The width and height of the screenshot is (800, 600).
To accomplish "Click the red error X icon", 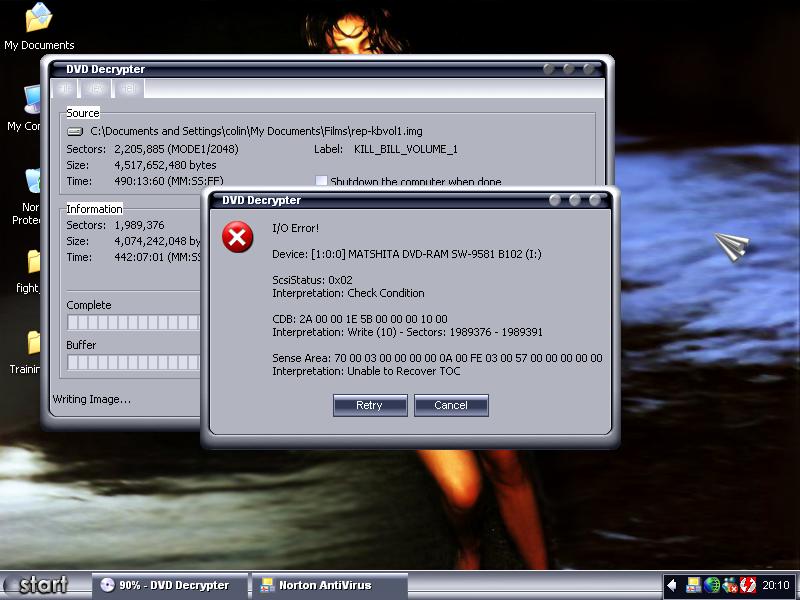I will pyautogui.click(x=237, y=237).
